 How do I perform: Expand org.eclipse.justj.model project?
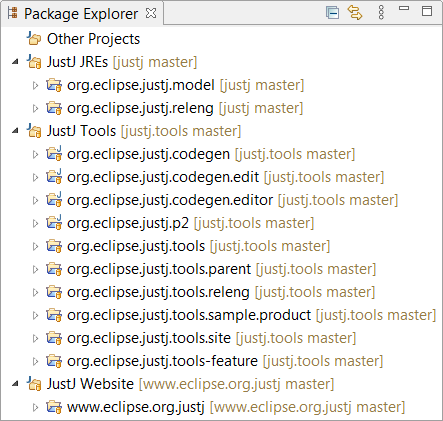35,85
